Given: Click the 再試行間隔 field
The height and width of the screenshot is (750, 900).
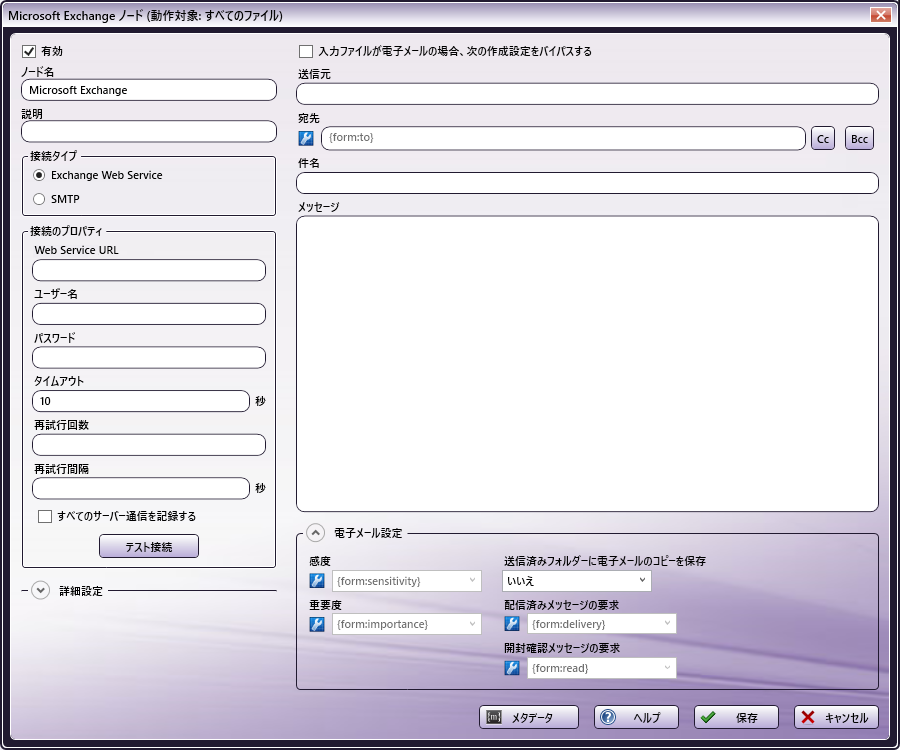Looking at the screenshot, I should coord(141,488).
